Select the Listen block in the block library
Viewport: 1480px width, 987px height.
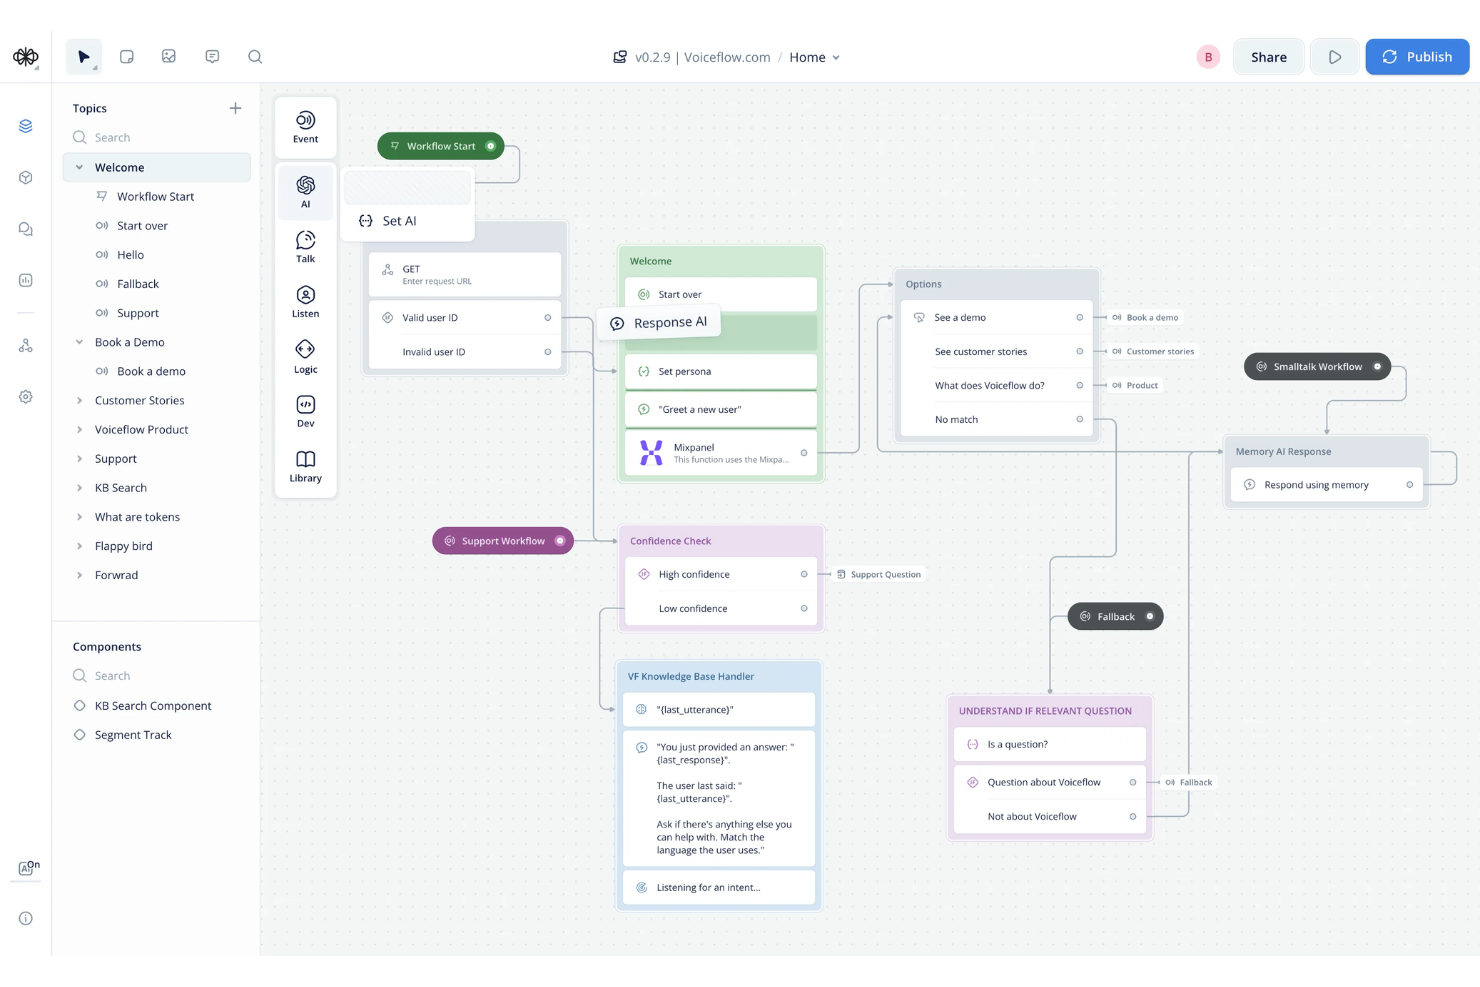pyautogui.click(x=305, y=300)
